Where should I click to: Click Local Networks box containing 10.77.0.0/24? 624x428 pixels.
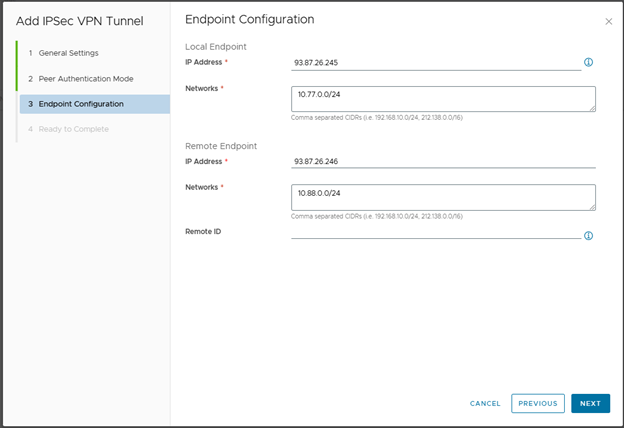point(440,98)
